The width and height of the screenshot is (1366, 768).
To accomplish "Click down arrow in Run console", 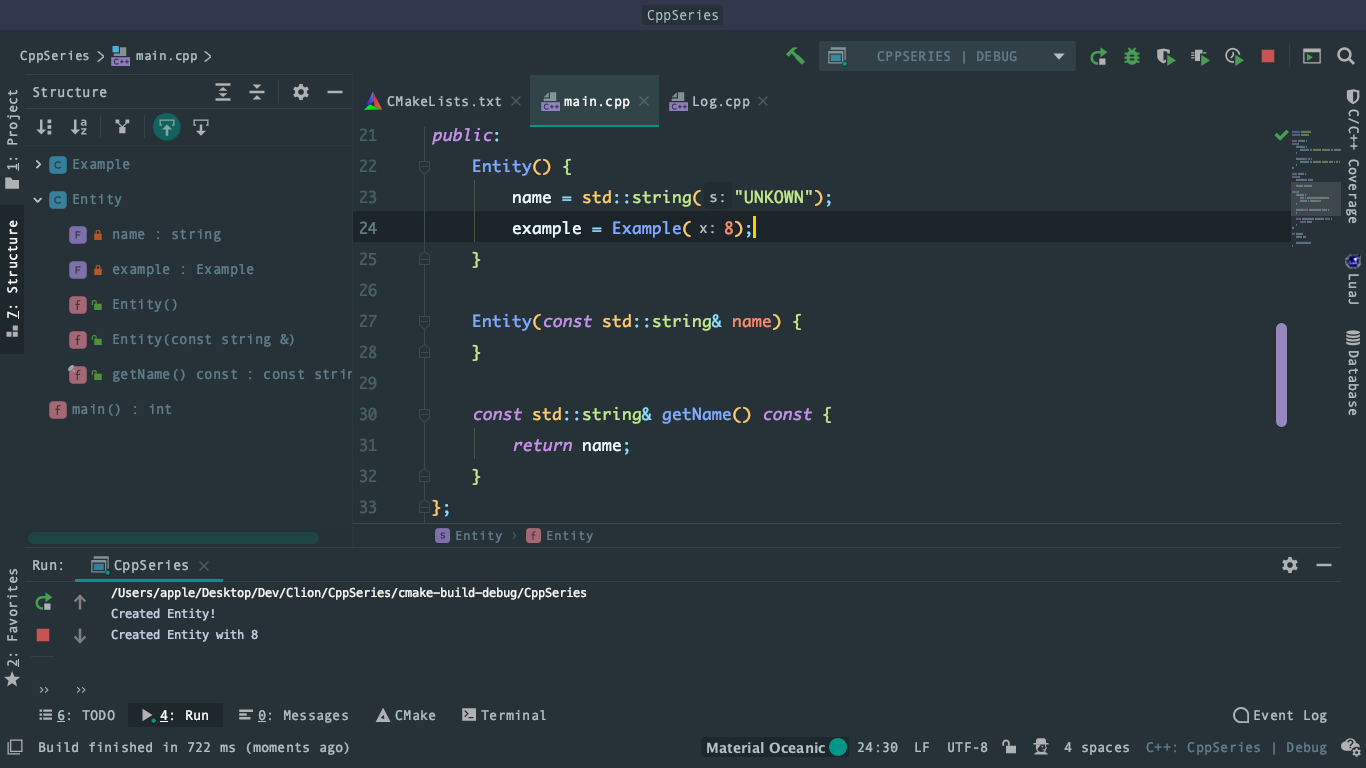I will (80, 635).
